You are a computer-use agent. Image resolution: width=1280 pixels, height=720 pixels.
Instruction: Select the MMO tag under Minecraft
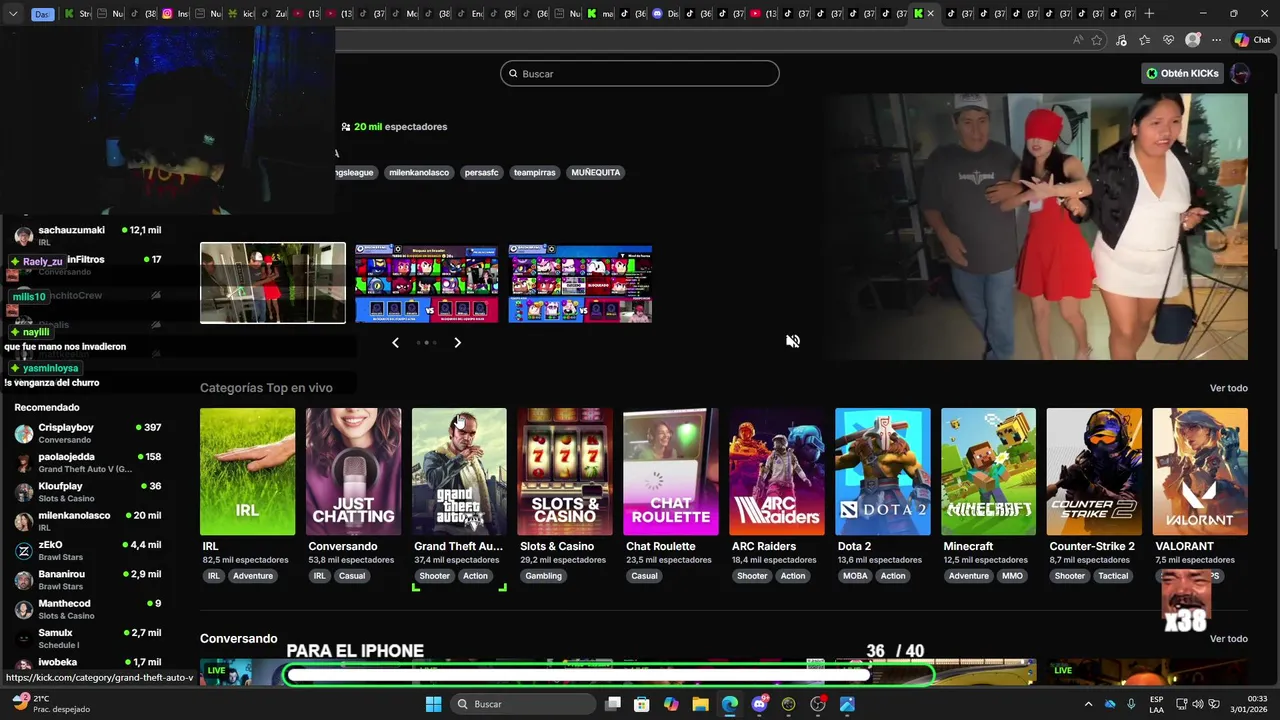pos(1012,576)
